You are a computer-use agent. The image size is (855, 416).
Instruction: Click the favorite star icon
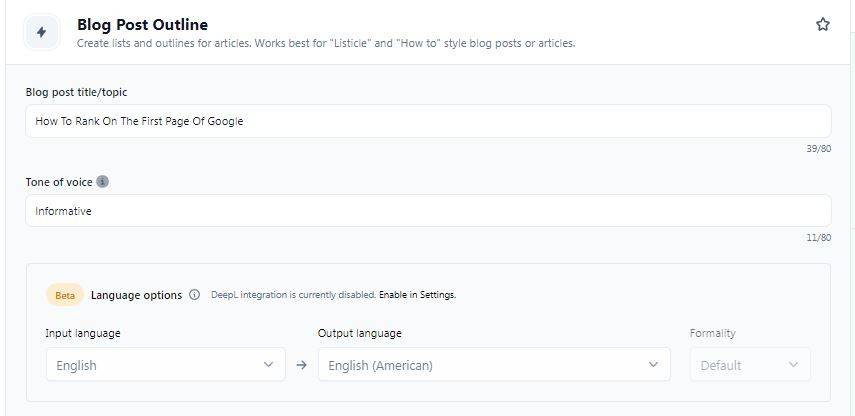tap(823, 25)
